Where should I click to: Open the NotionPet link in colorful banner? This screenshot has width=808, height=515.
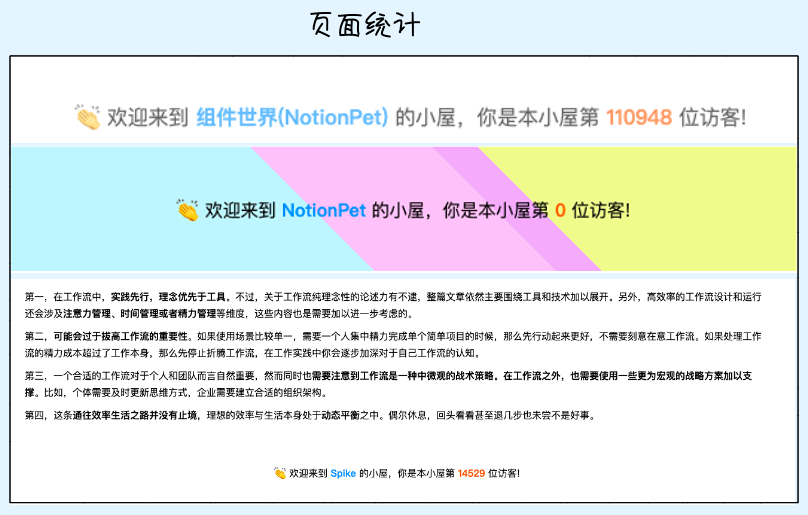point(324,210)
